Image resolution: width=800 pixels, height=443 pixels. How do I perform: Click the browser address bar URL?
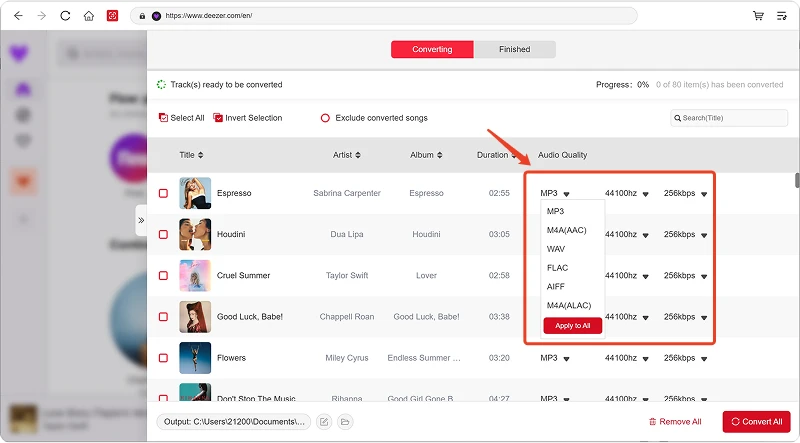[384, 16]
